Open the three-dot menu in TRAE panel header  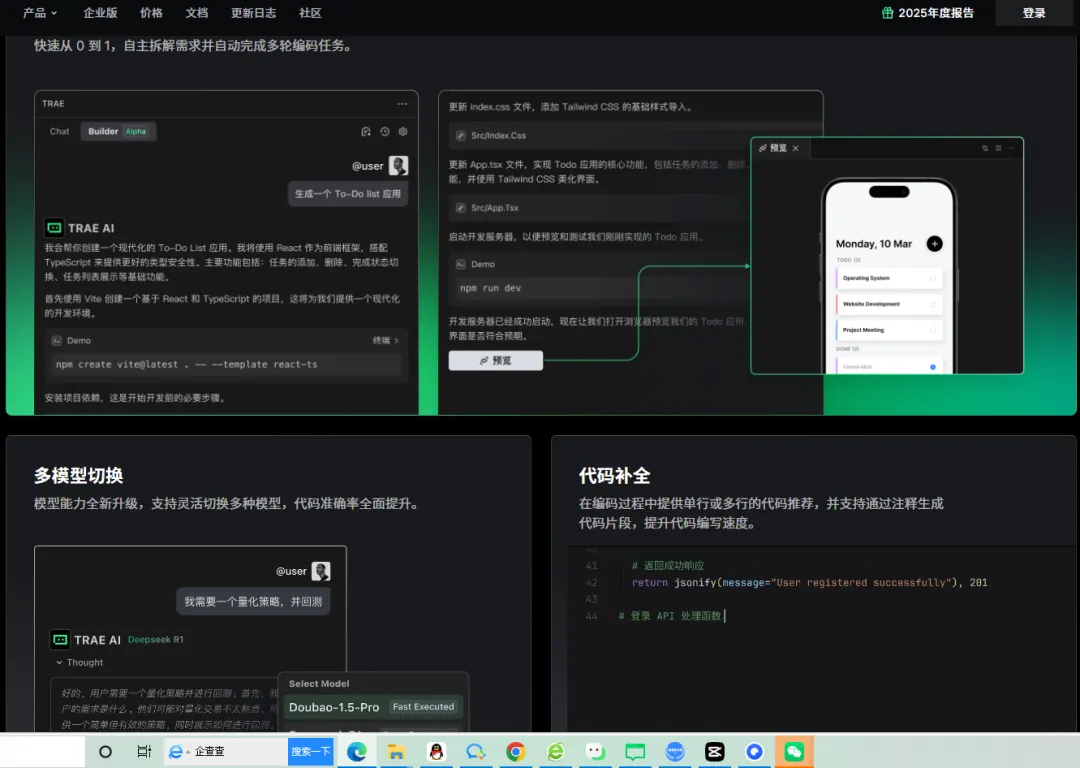coord(402,104)
